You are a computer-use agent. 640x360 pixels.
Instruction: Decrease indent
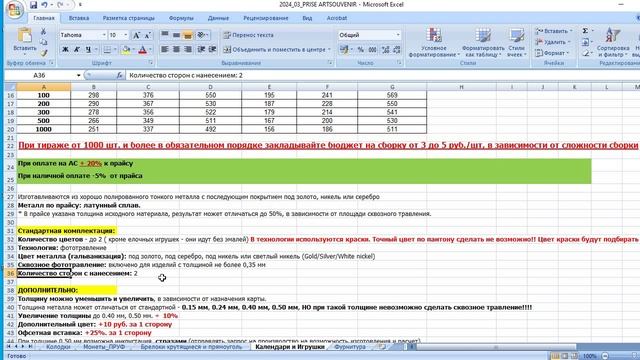point(201,49)
